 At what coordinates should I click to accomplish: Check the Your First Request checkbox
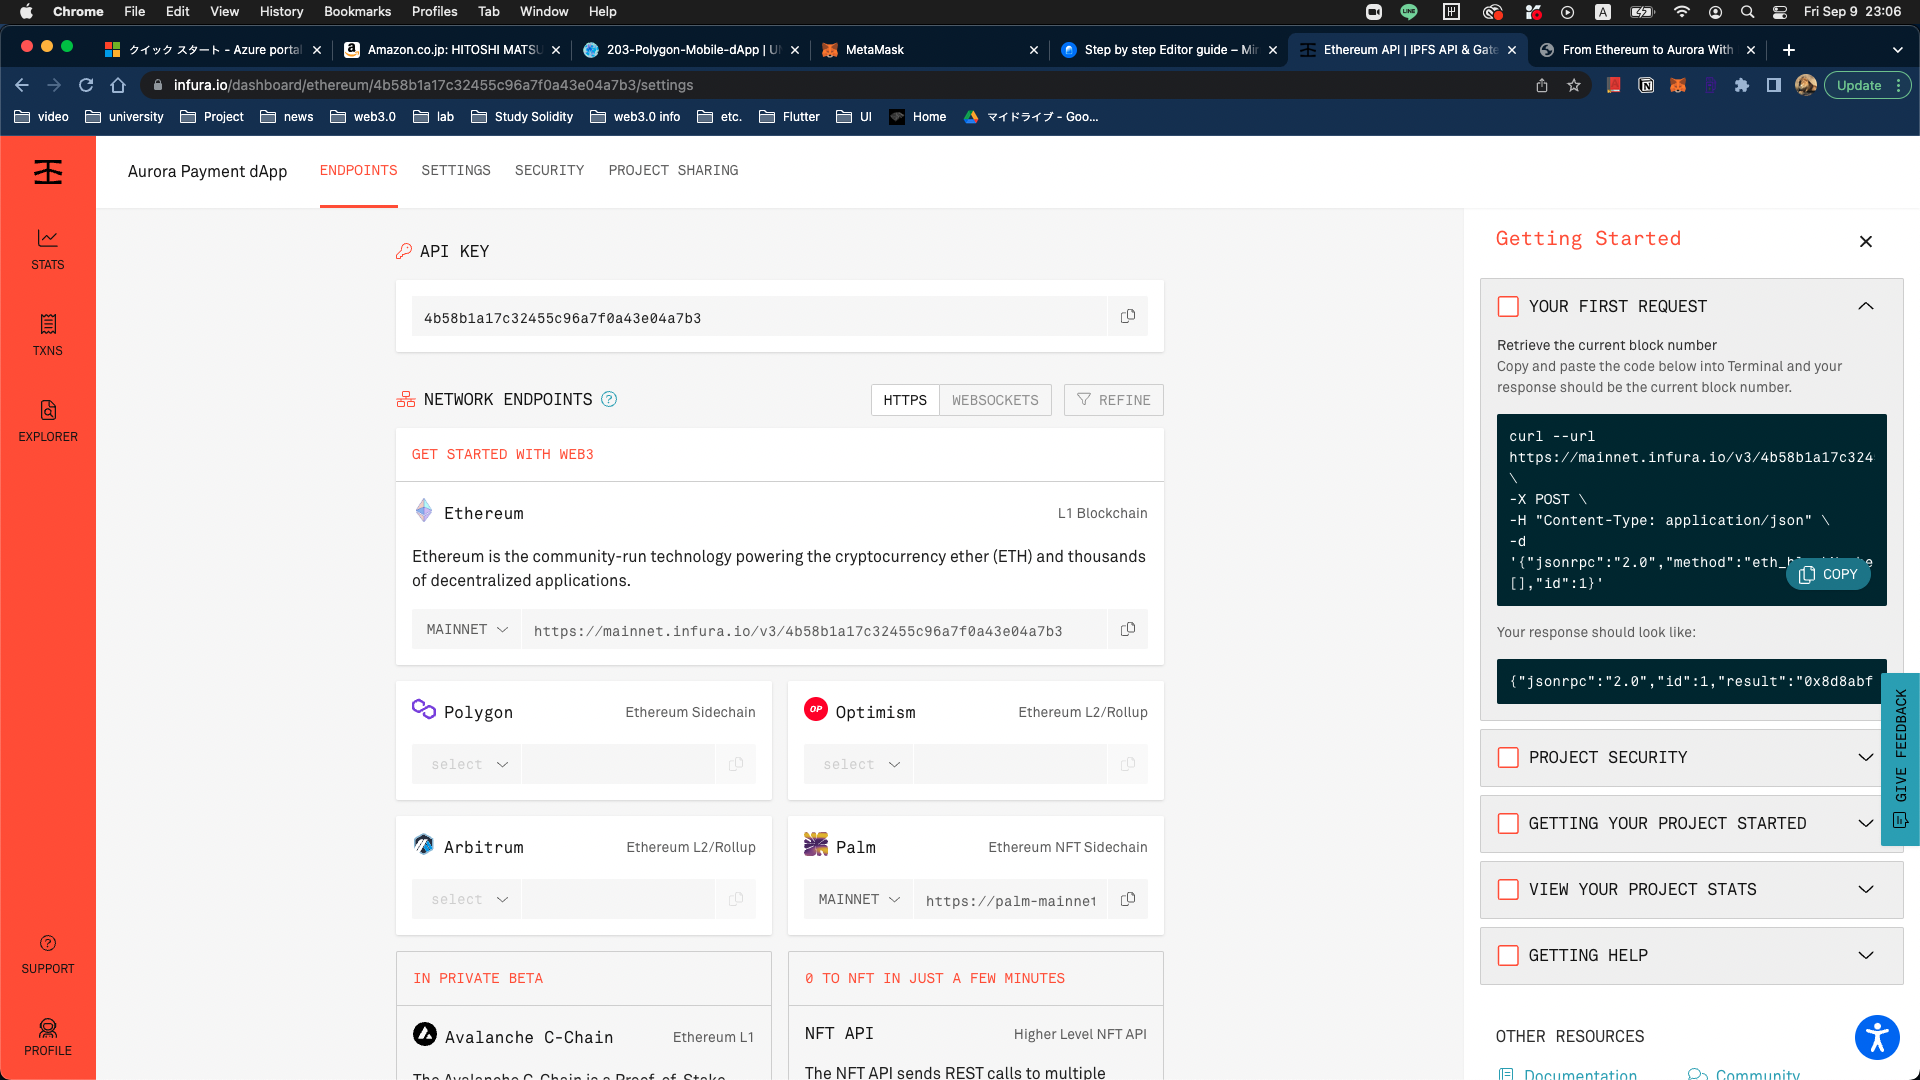(1508, 306)
